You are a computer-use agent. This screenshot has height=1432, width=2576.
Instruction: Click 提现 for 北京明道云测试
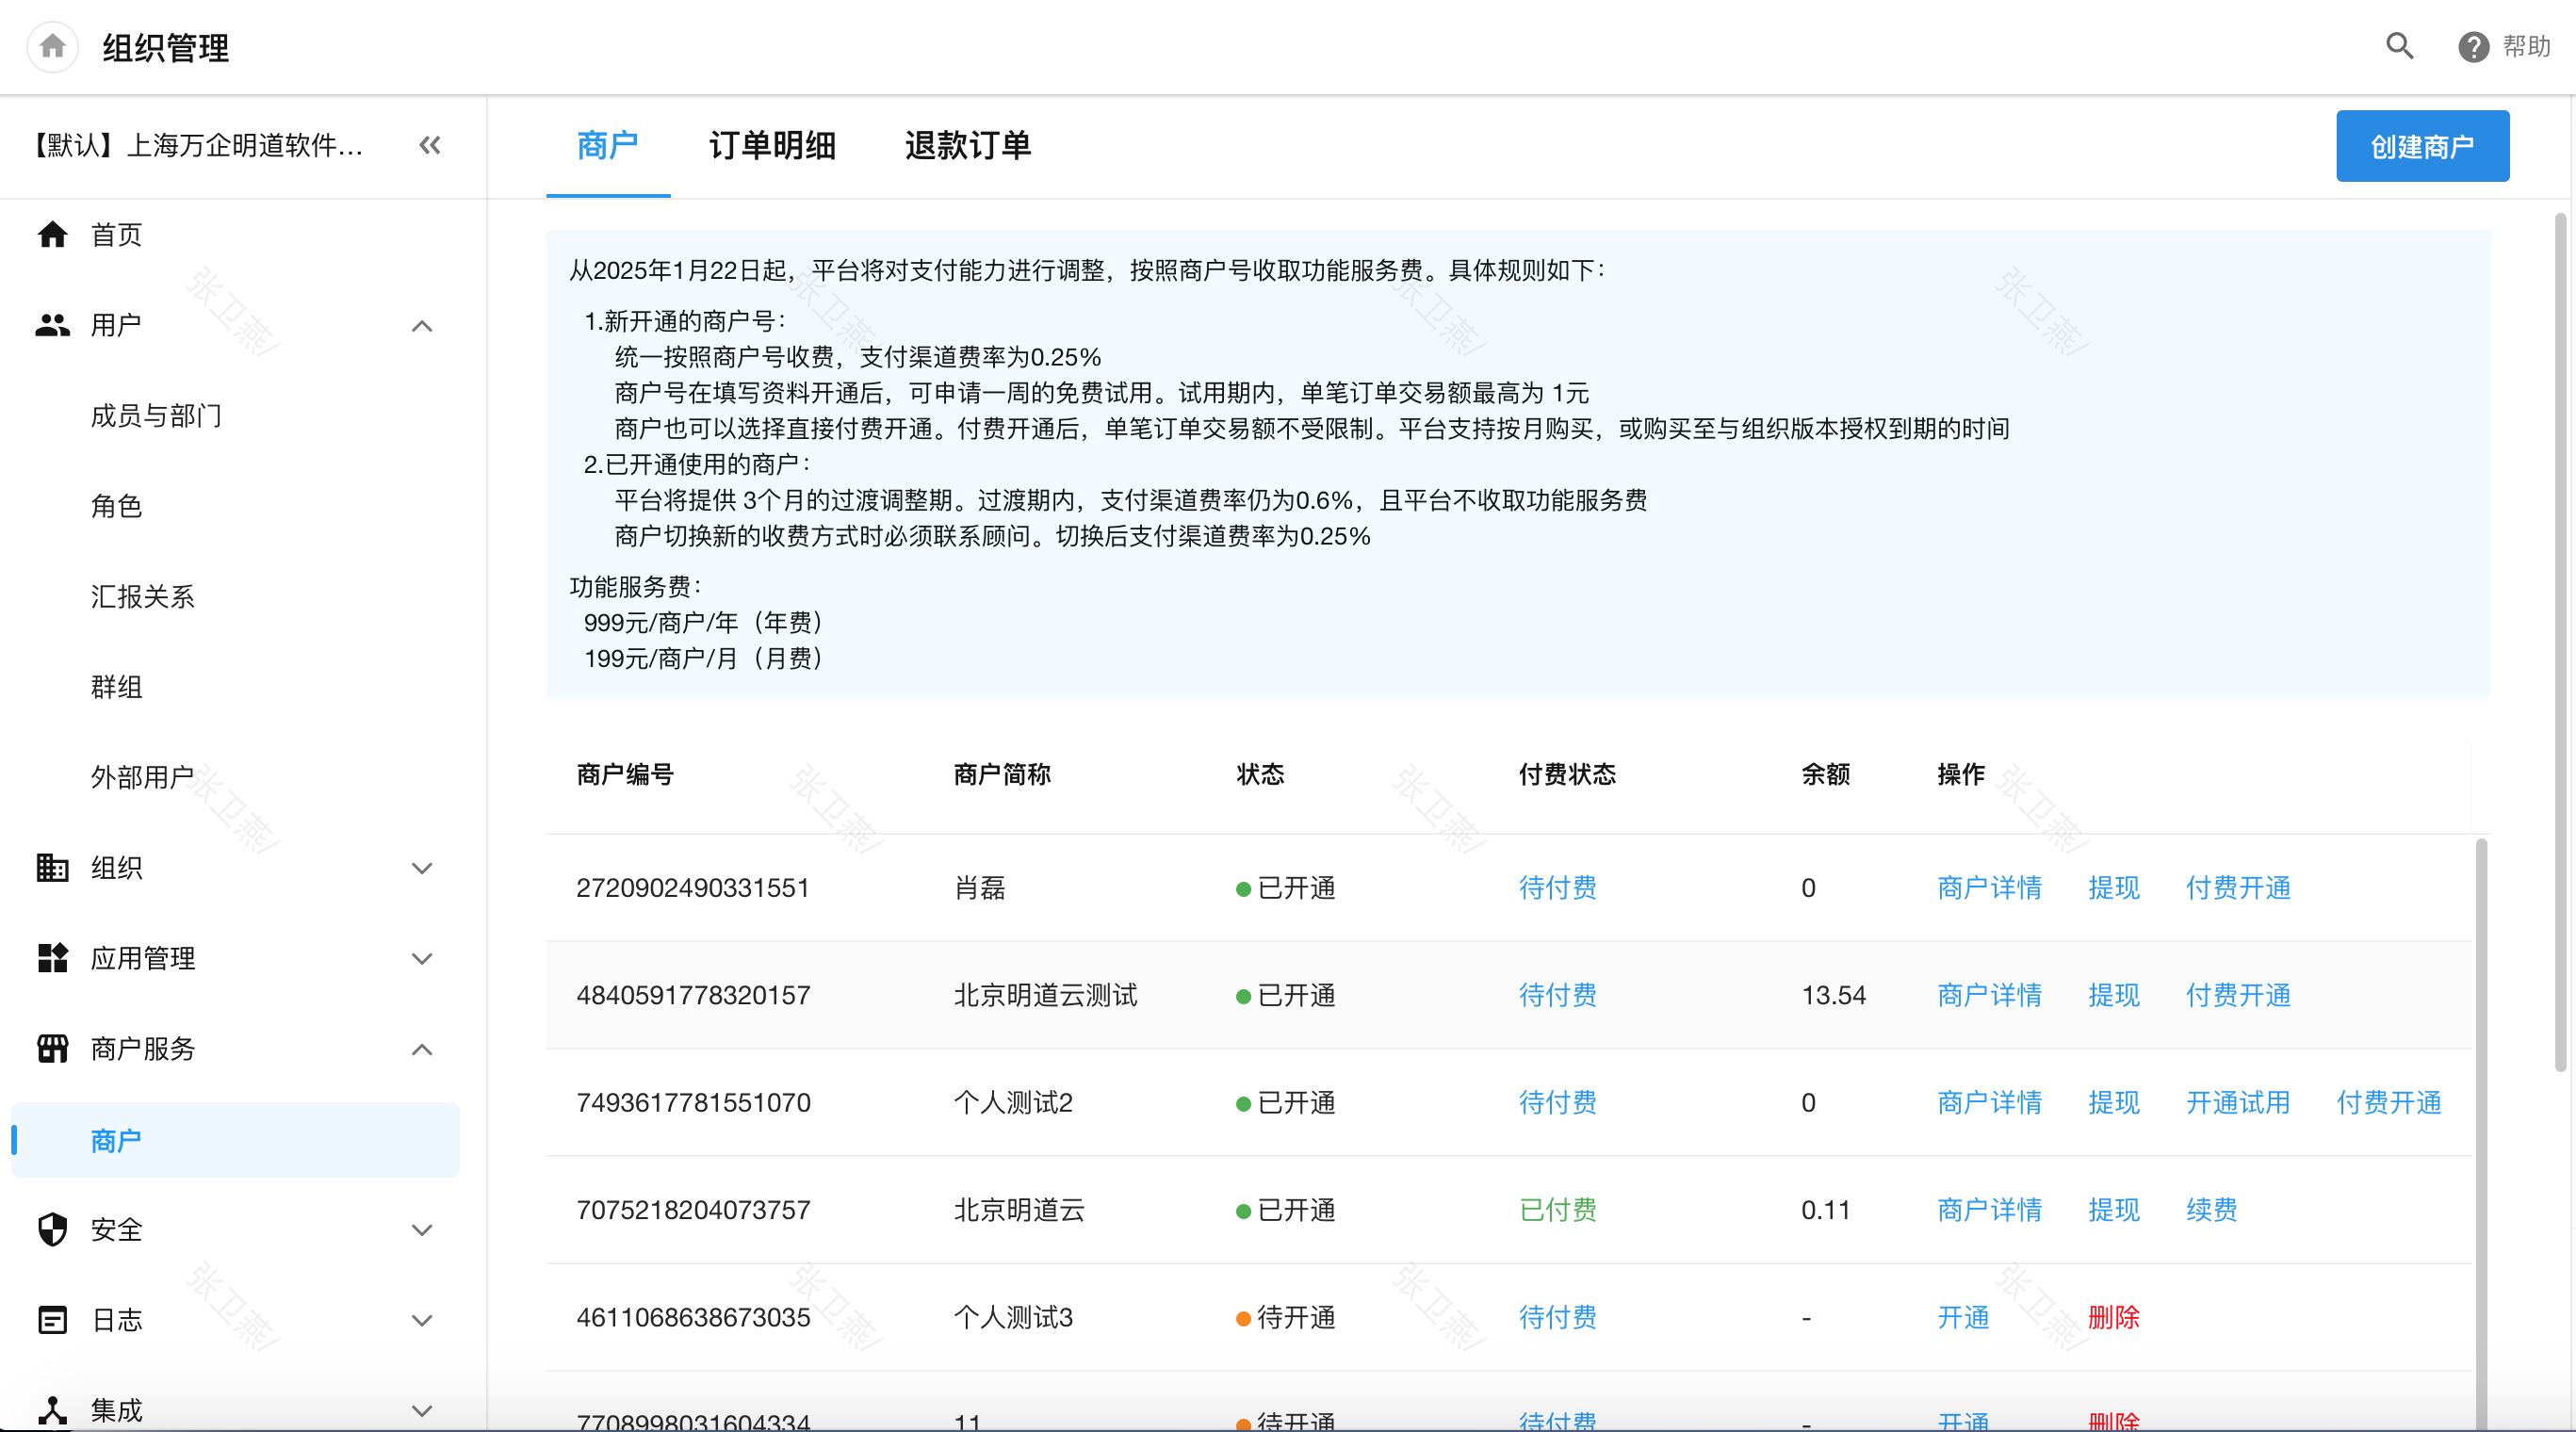[2113, 995]
